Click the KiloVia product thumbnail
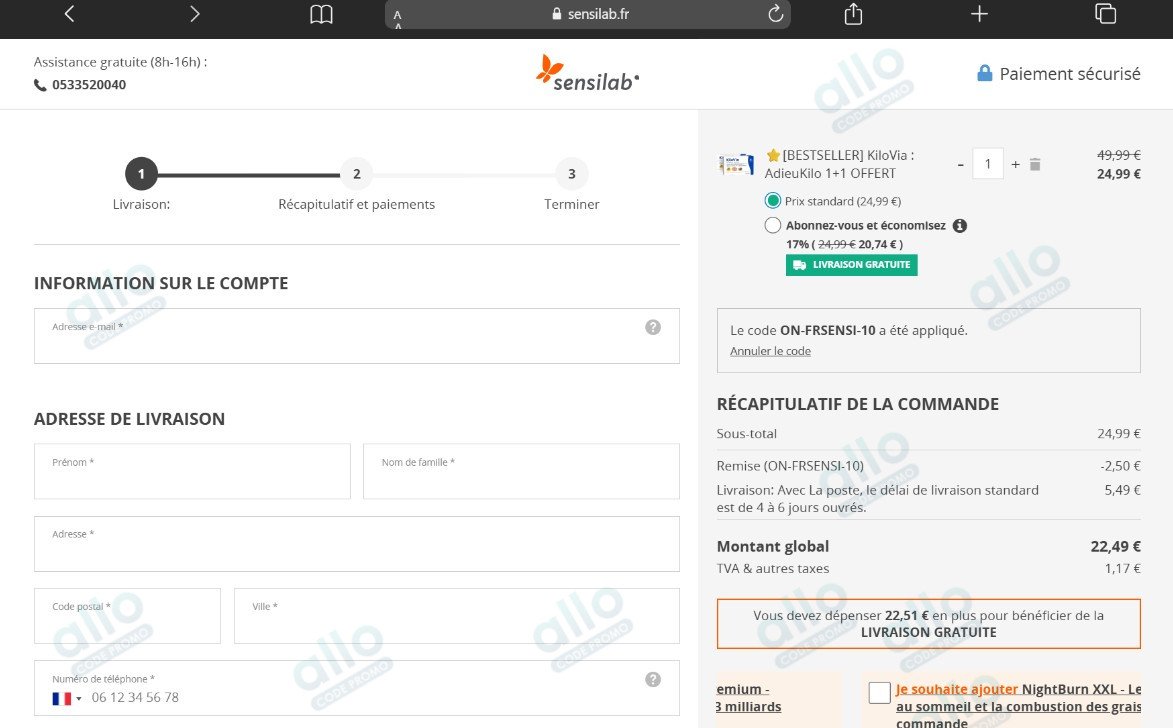This screenshot has width=1173, height=728. pyautogui.click(x=736, y=164)
